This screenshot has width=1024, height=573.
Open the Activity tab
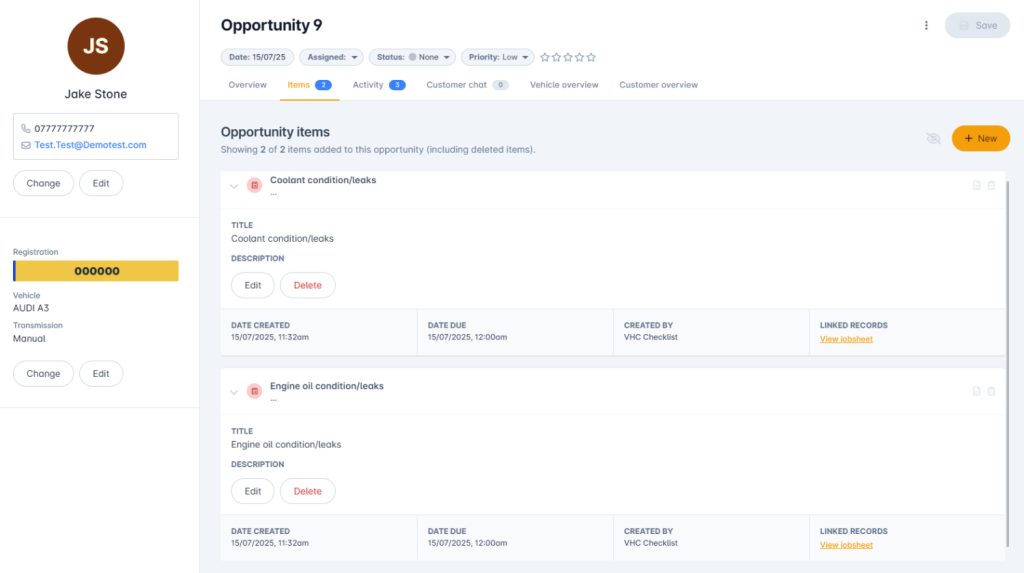pyautogui.click(x=379, y=85)
